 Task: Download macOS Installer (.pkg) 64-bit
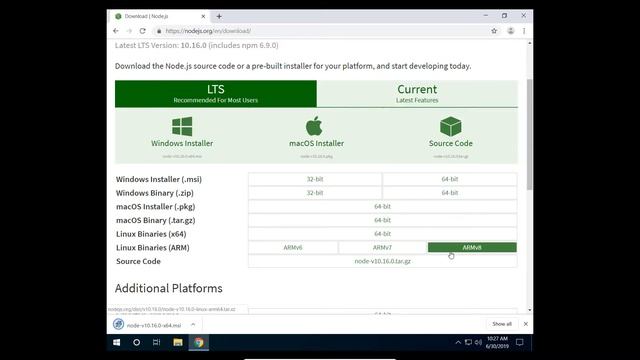tap(382, 207)
